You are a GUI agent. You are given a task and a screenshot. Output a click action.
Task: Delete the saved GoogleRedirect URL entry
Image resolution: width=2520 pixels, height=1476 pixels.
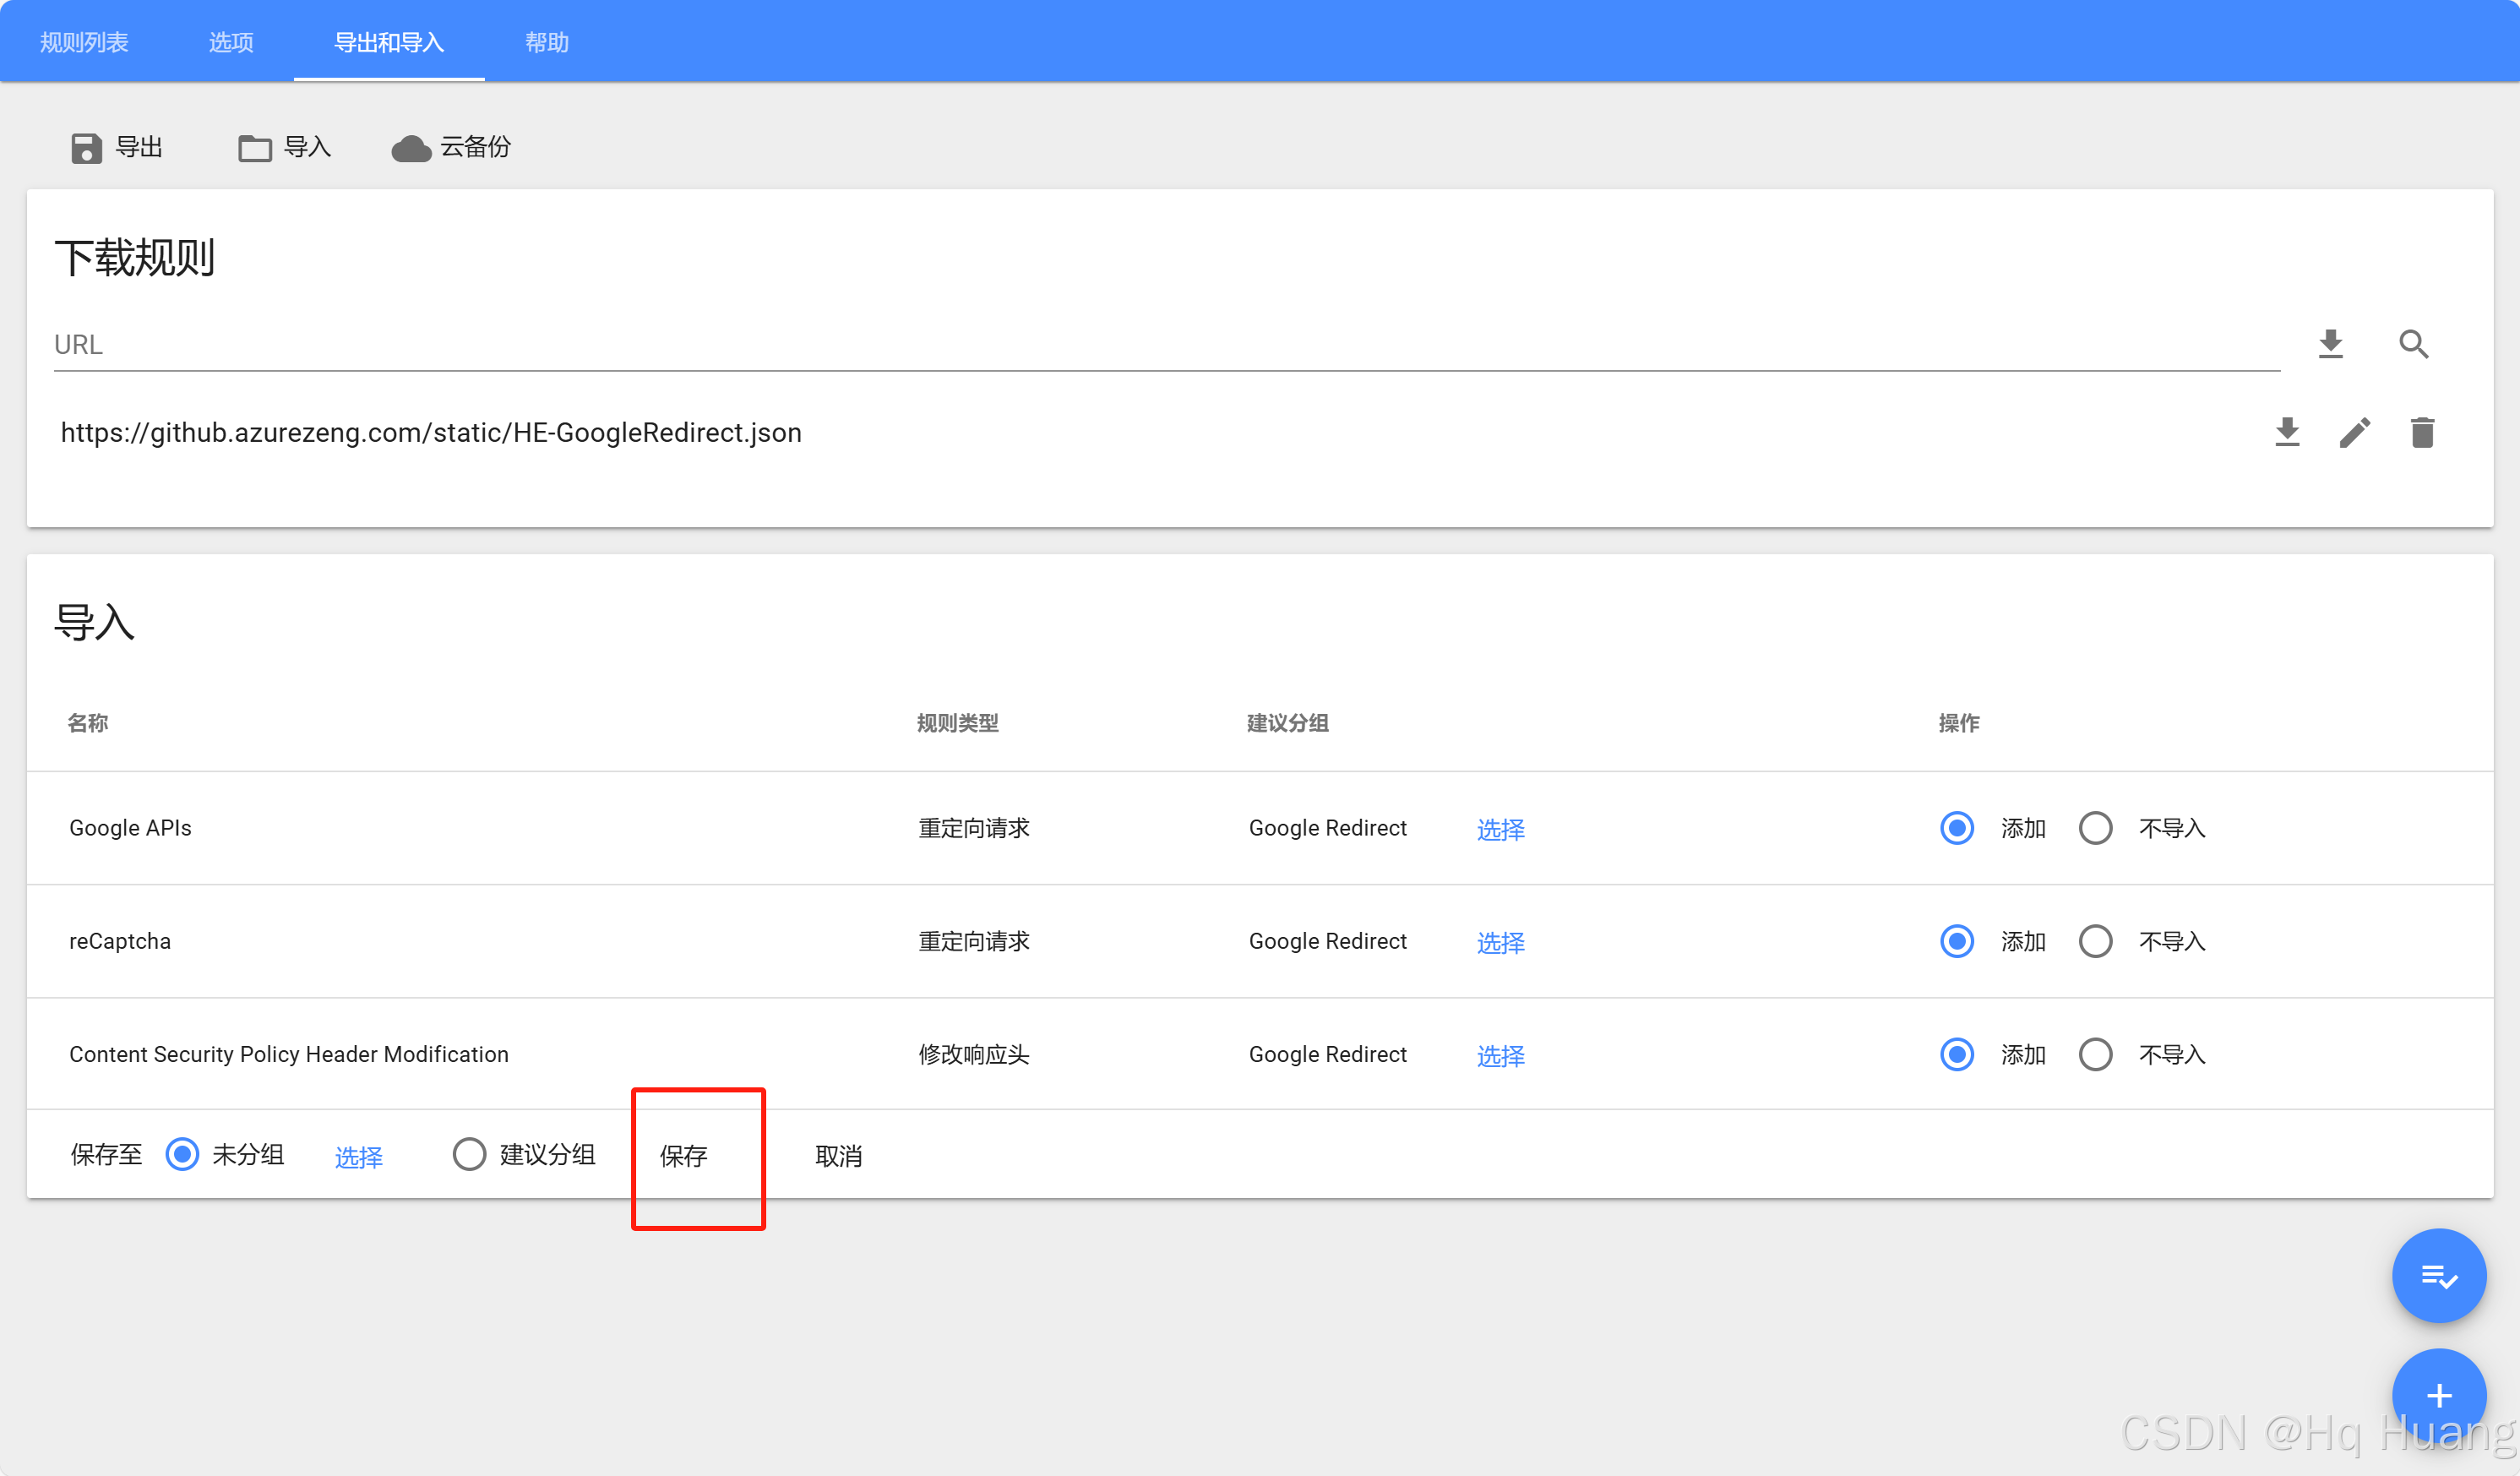(2421, 432)
